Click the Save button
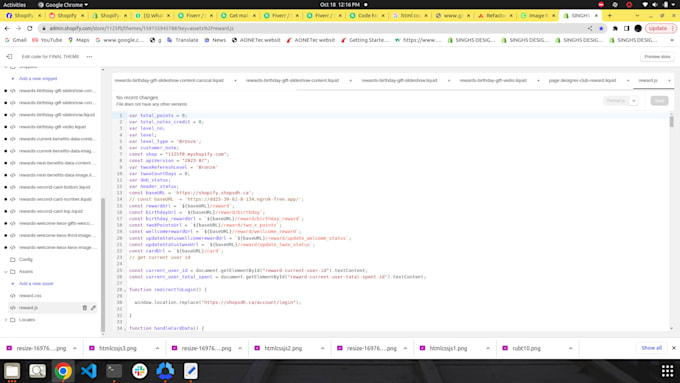680x383 pixels. 659,101
